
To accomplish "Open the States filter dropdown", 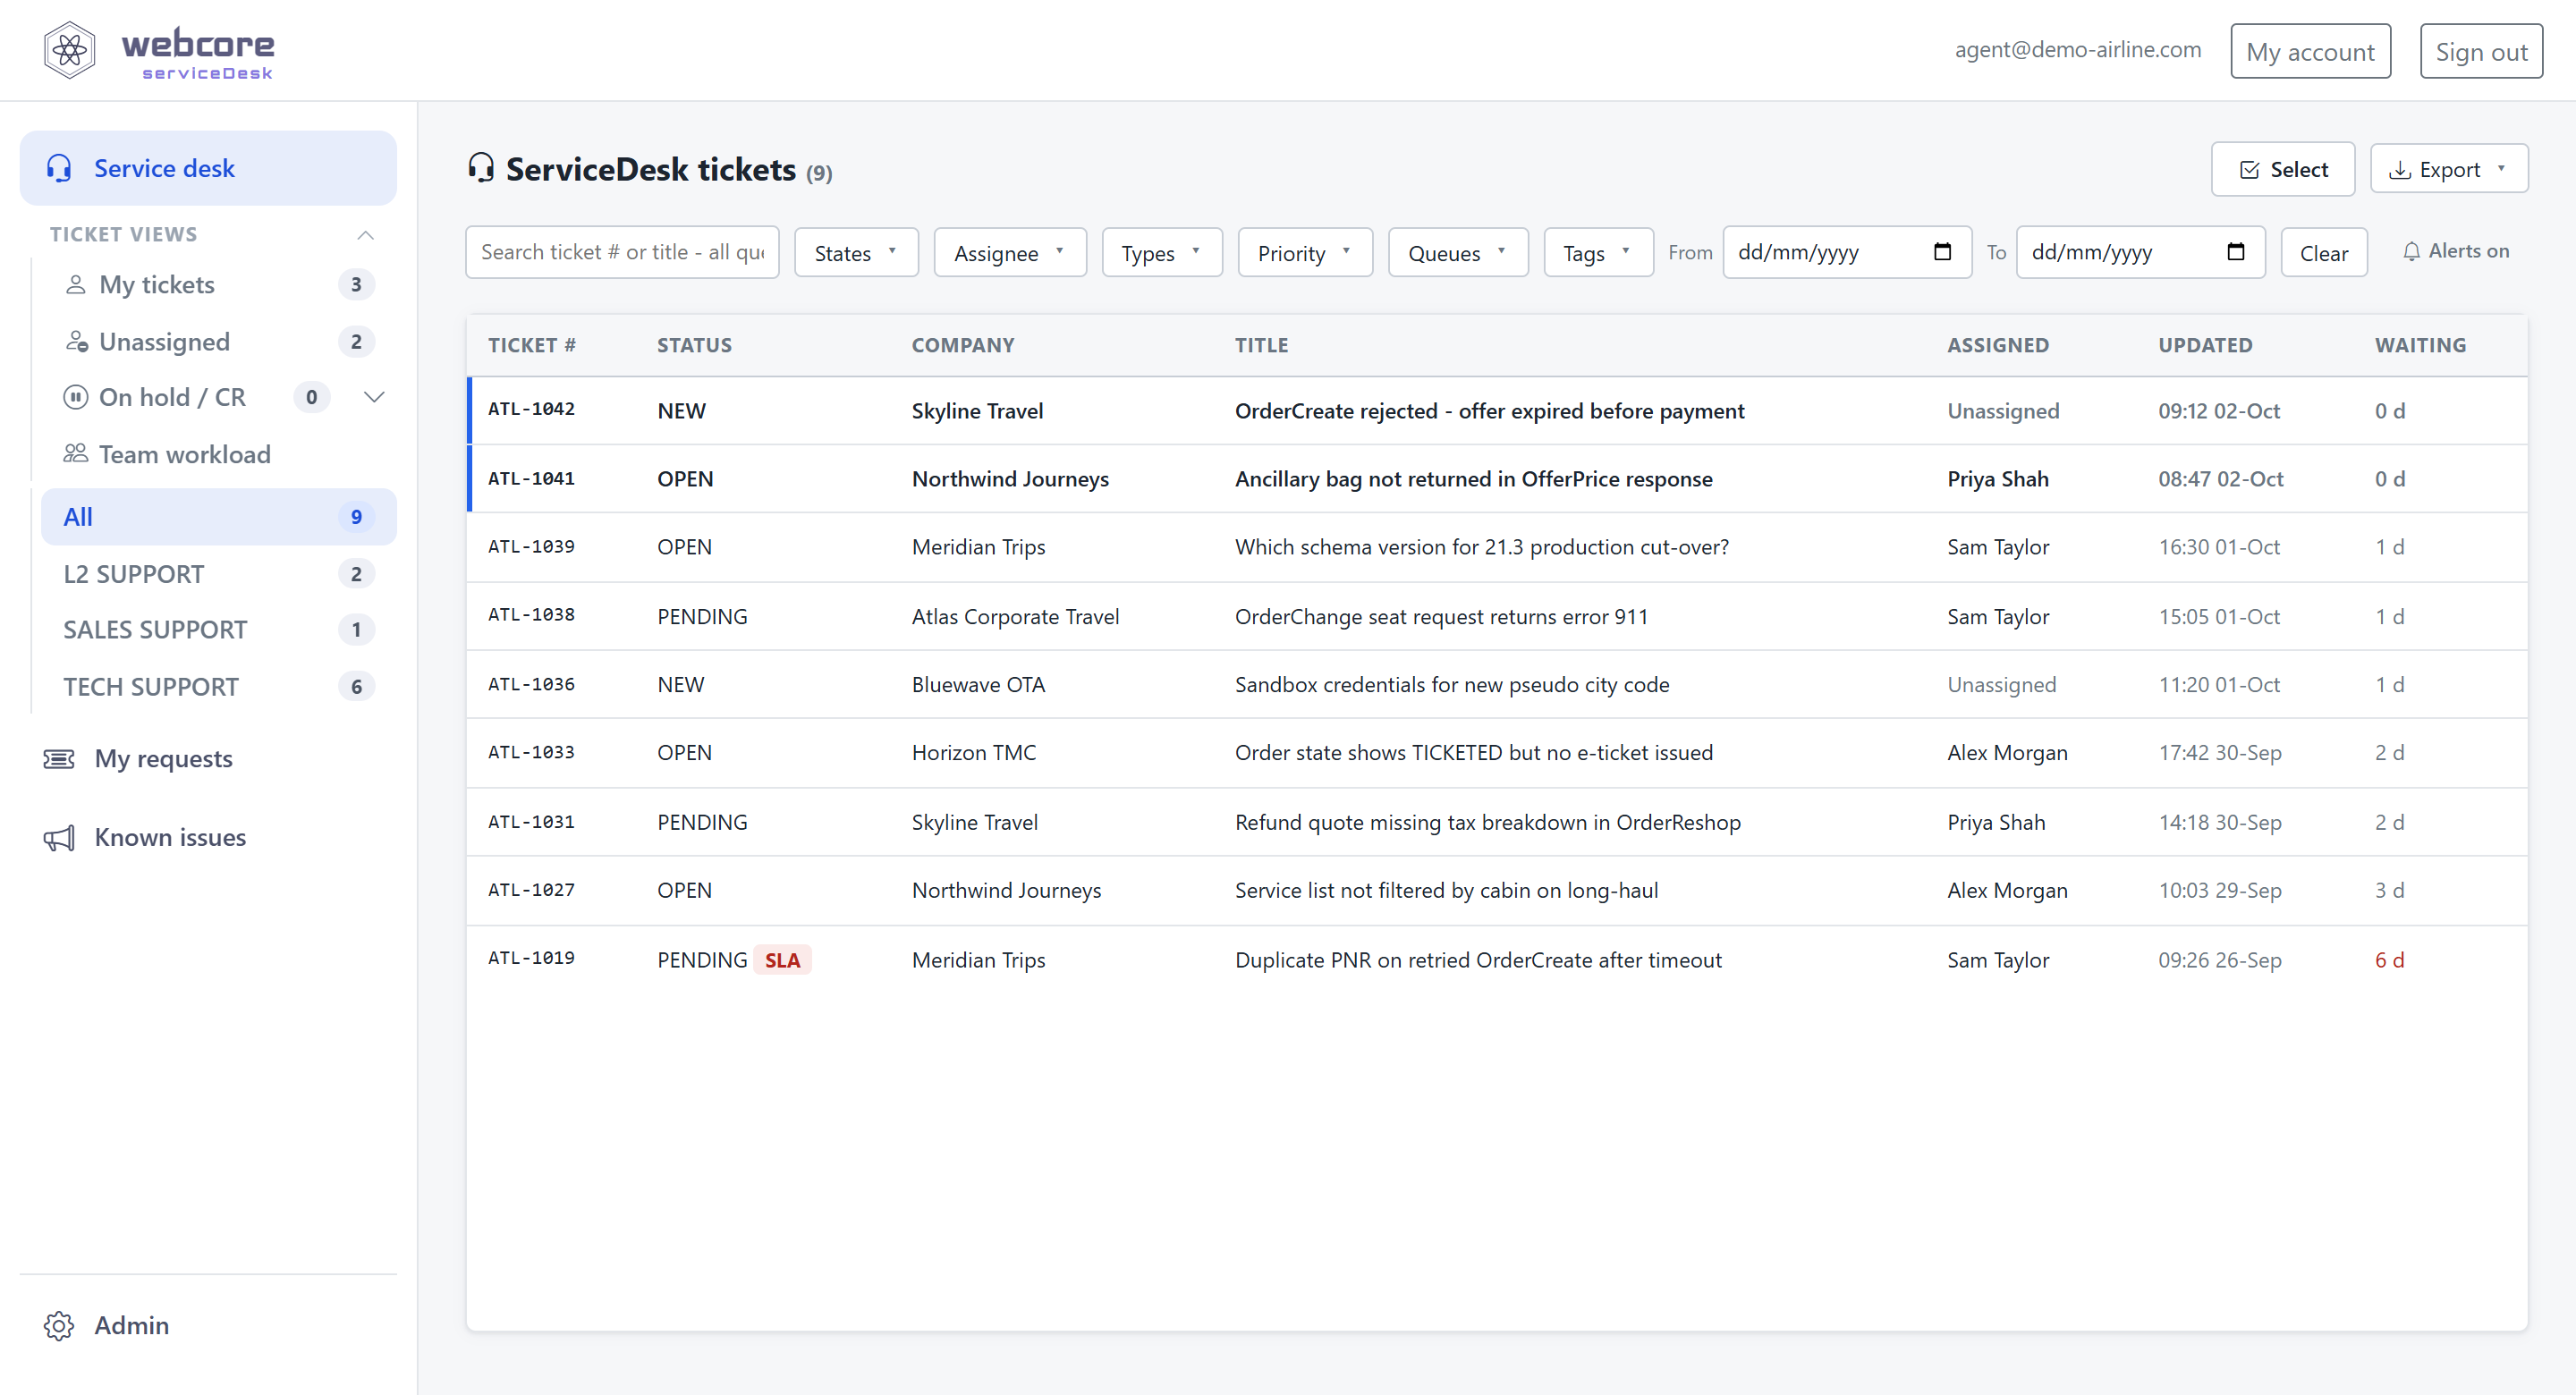I will point(856,253).
